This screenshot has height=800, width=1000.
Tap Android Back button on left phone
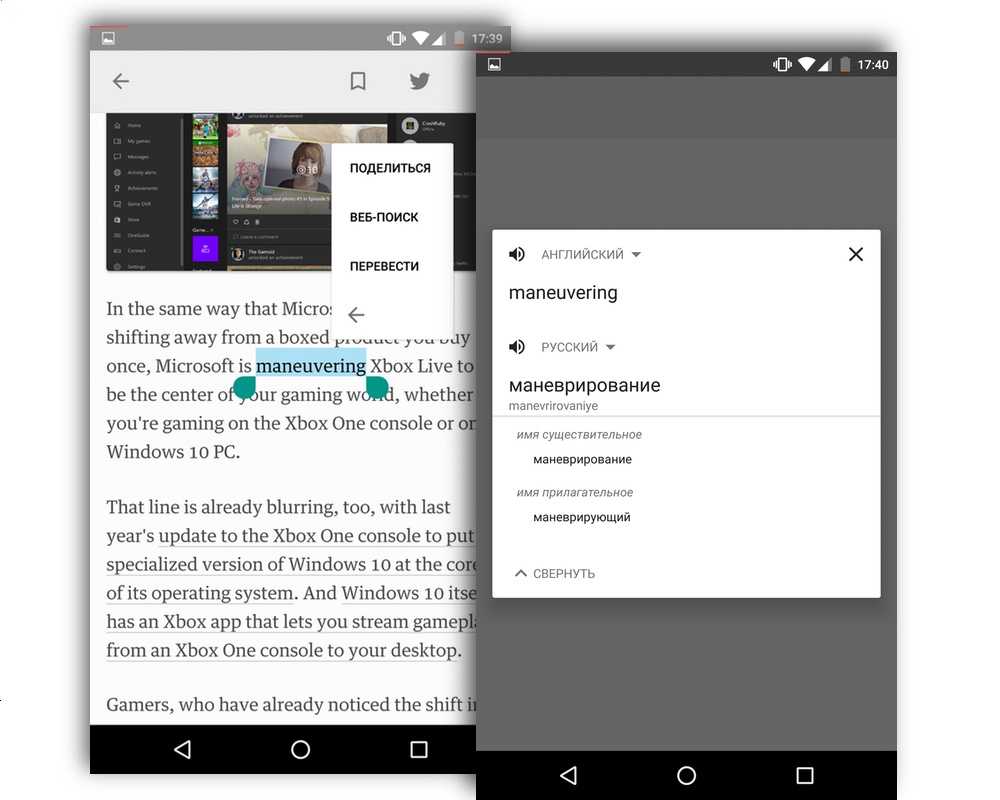[x=182, y=749]
